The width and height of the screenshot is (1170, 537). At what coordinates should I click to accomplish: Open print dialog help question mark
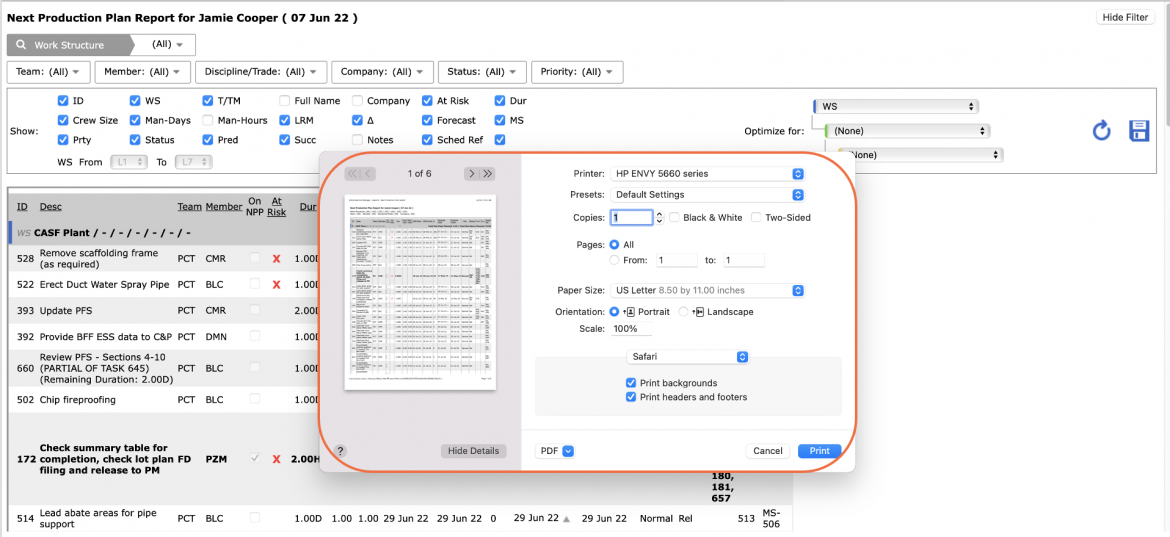pyautogui.click(x=340, y=450)
